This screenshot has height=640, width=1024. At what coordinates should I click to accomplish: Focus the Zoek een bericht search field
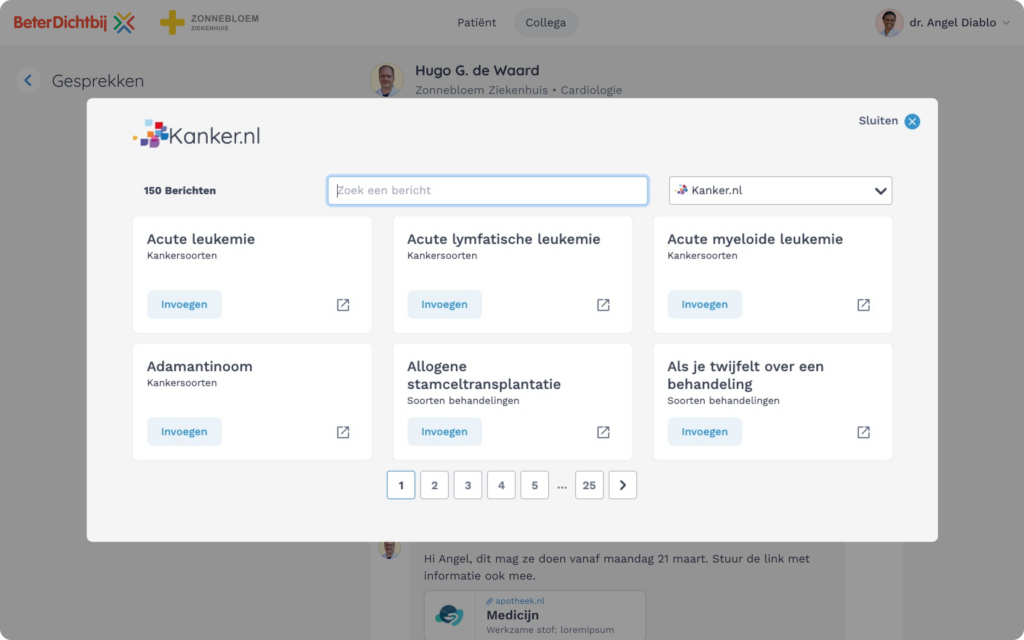(488, 190)
